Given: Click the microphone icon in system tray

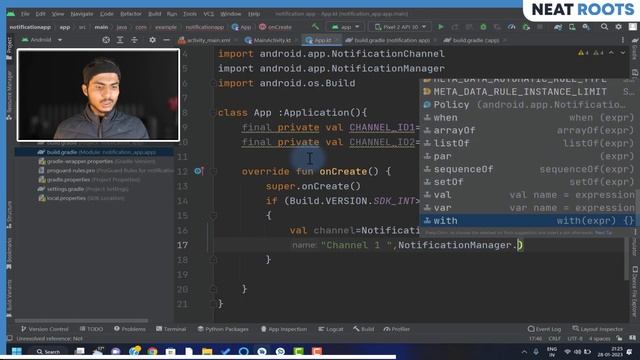Looking at the screenshot, I should coord(536,352).
